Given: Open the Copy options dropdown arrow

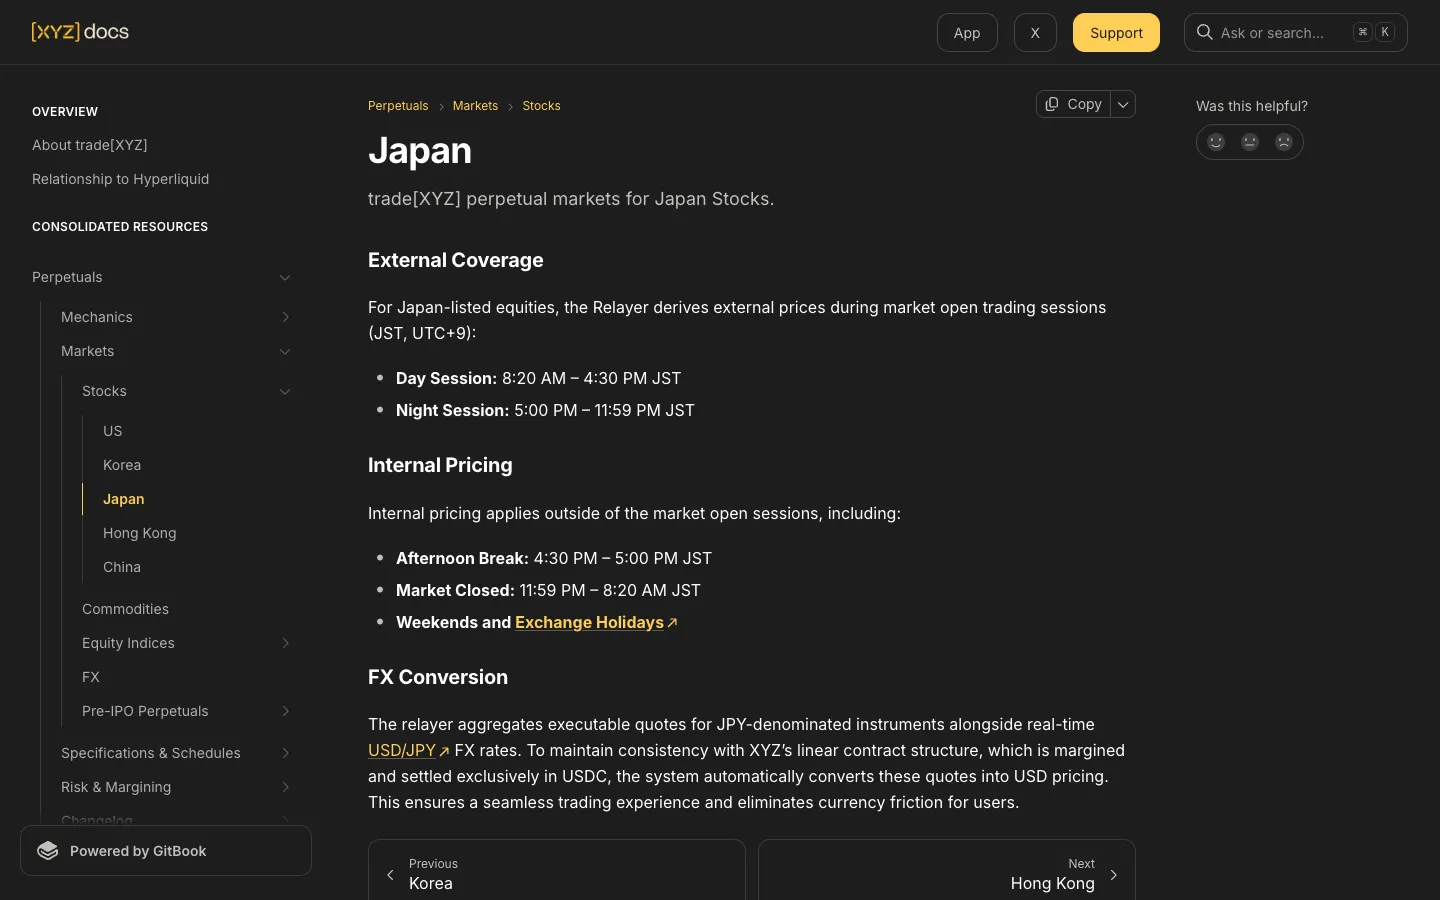Looking at the screenshot, I should click(1123, 104).
